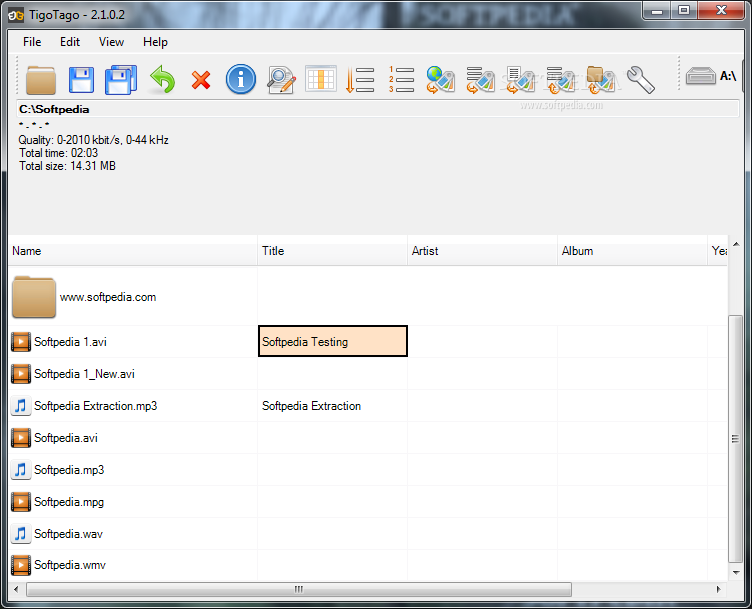This screenshot has width=752, height=609.
Task: Click the Softpedia Testing title cell
Action: click(x=333, y=341)
